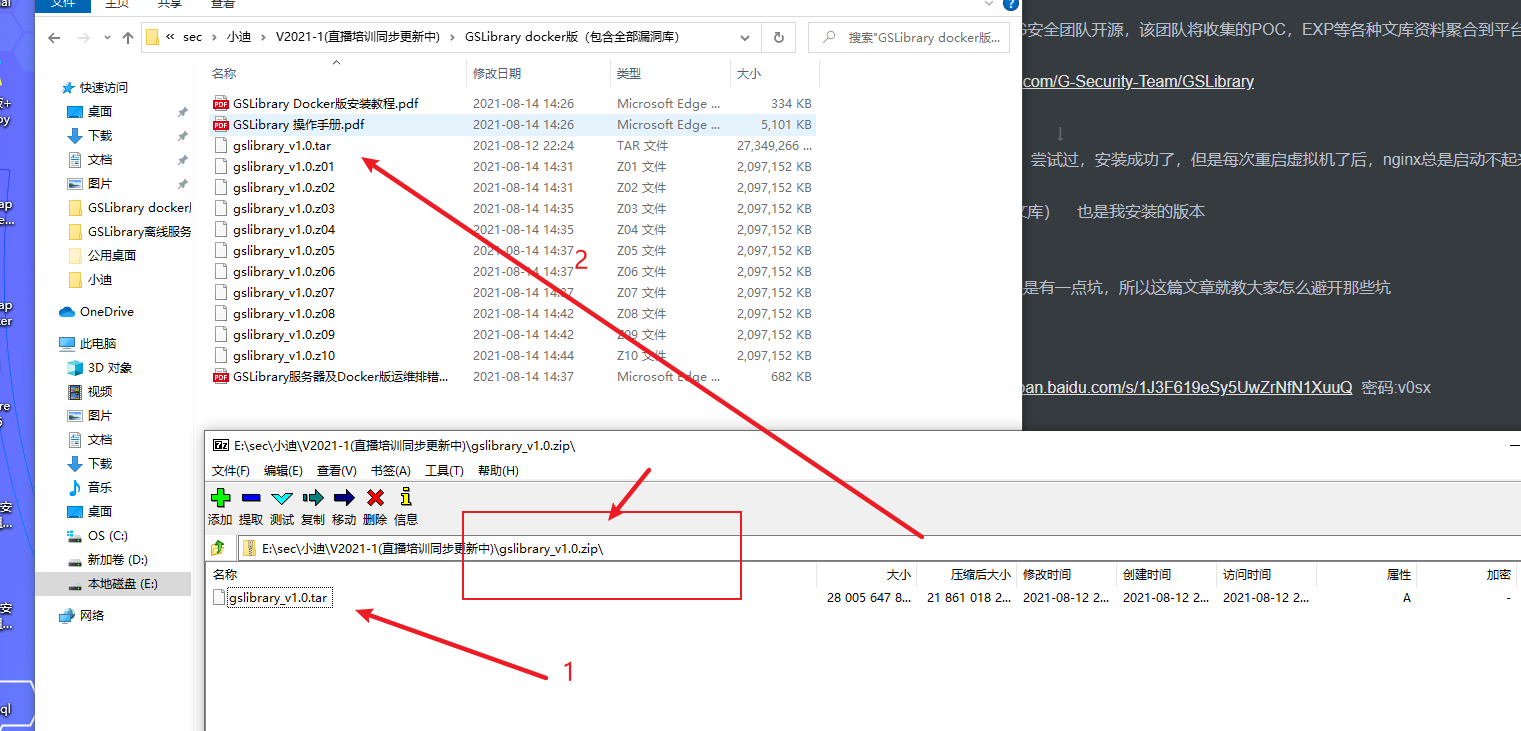Click the 7-Zip Delete (删除) toolbar icon
The width and height of the screenshot is (1521, 731).
tap(375, 498)
